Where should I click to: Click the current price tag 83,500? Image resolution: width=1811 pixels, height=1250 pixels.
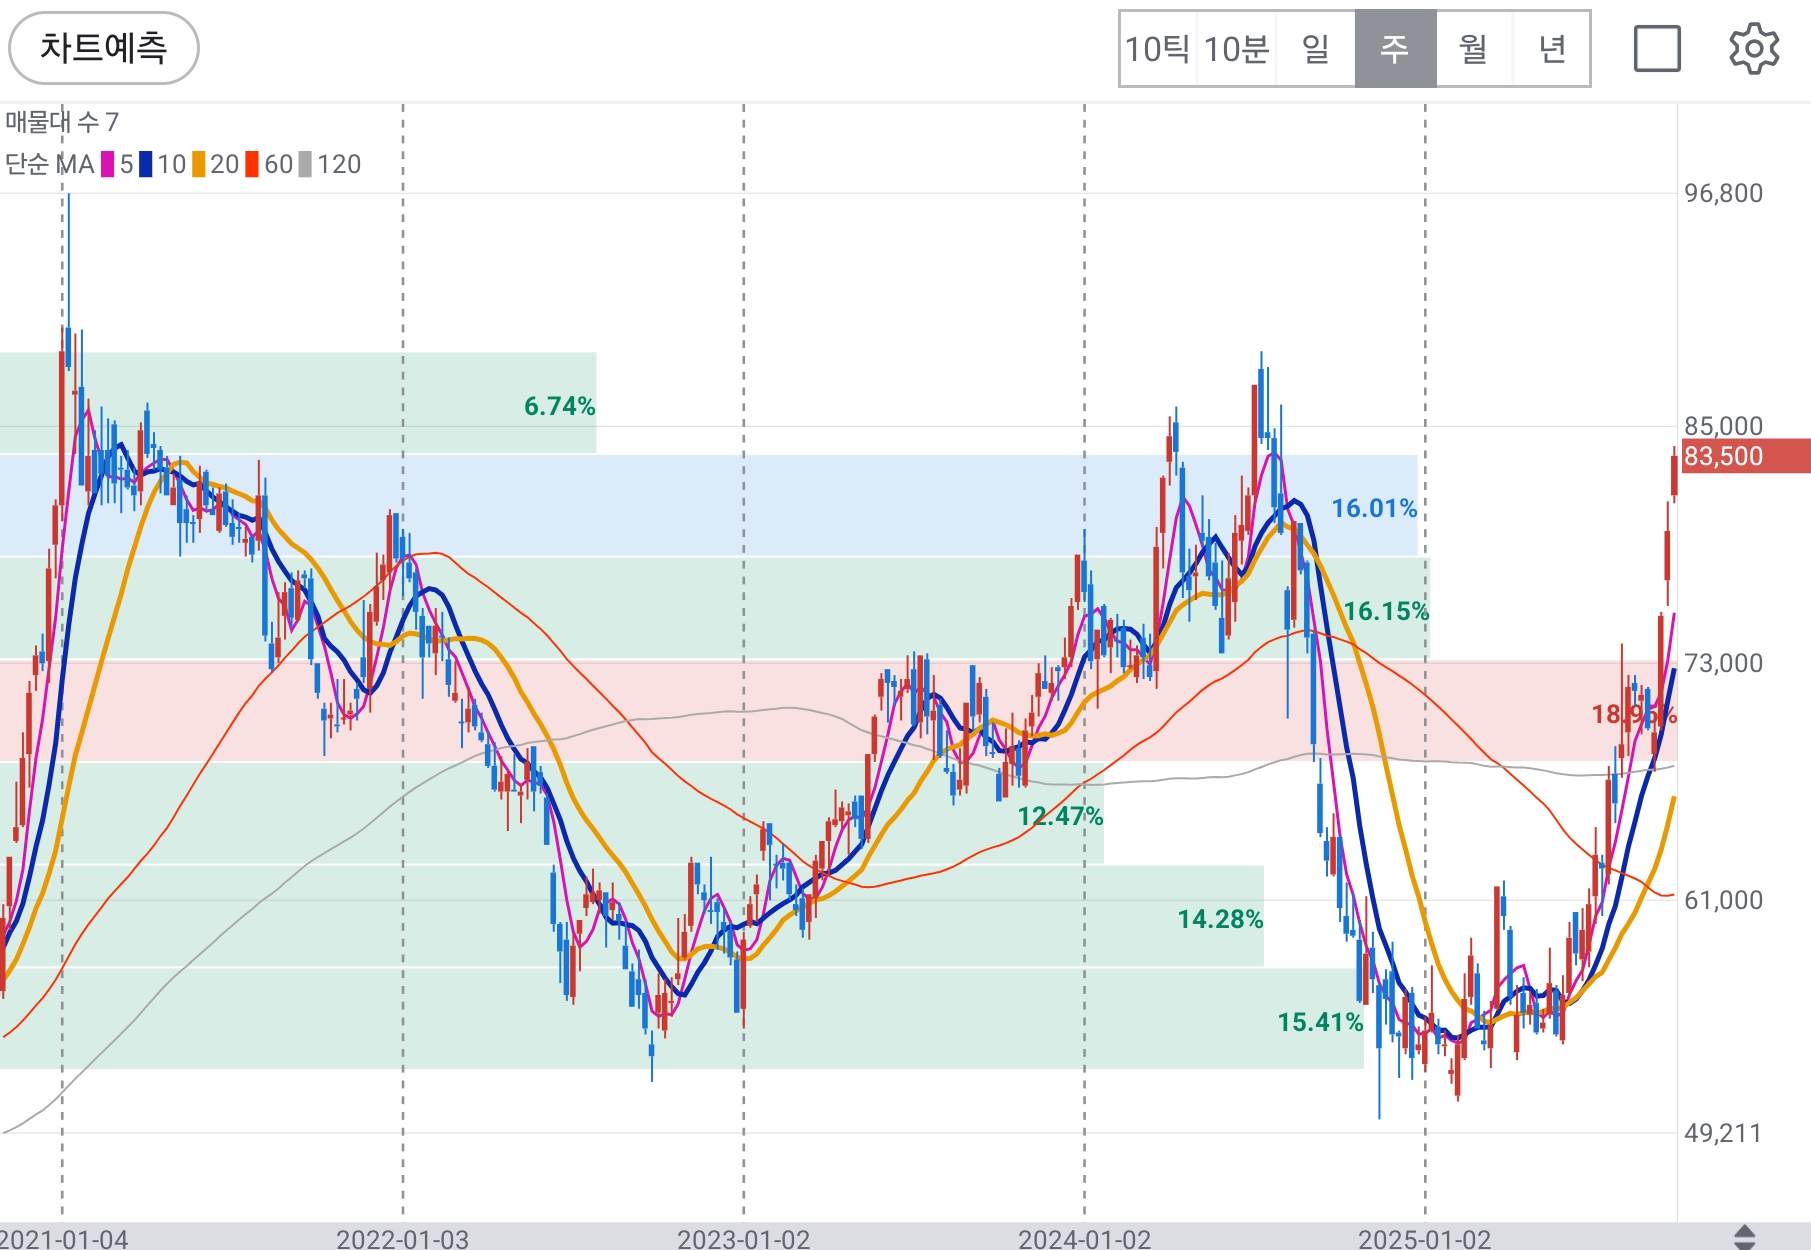(x=1745, y=456)
